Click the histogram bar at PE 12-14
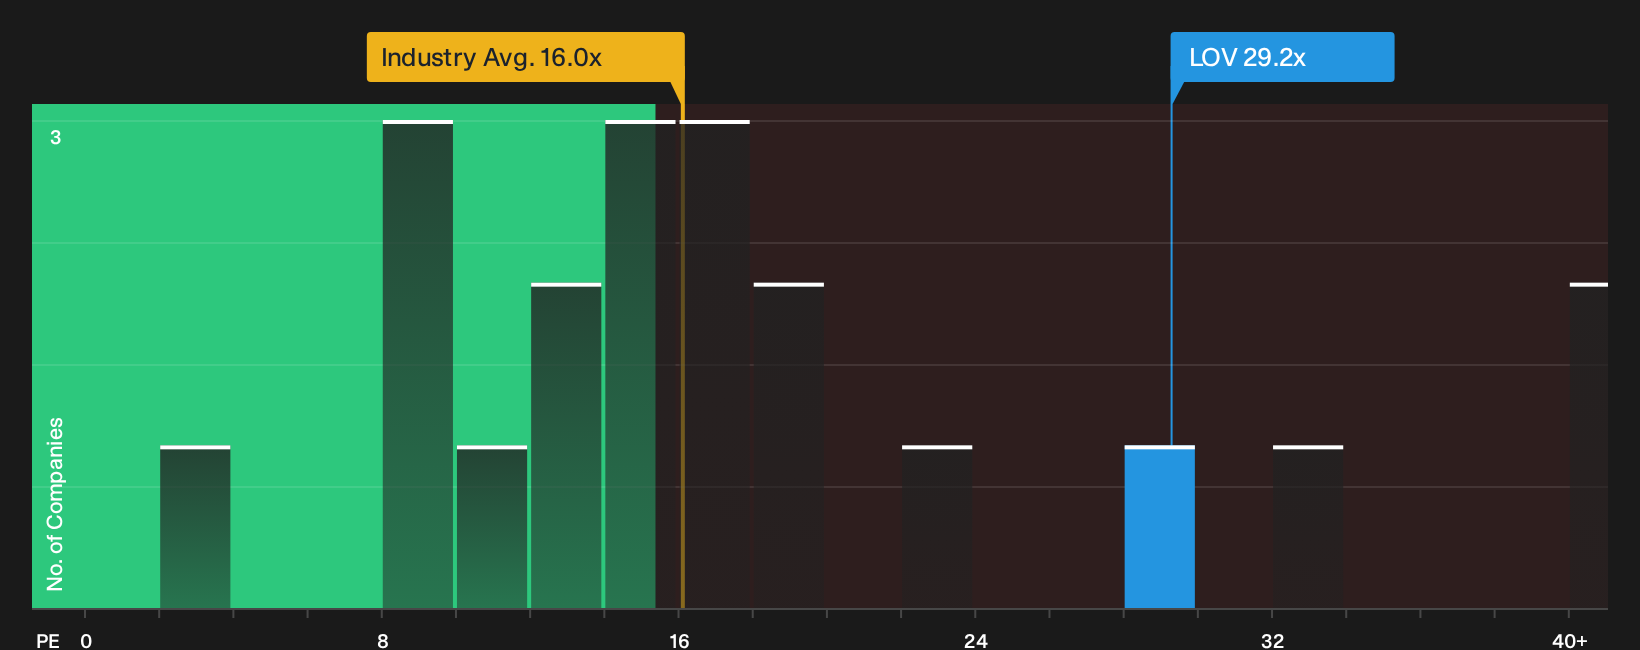The width and height of the screenshot is (1640, 650). (566, 446)
